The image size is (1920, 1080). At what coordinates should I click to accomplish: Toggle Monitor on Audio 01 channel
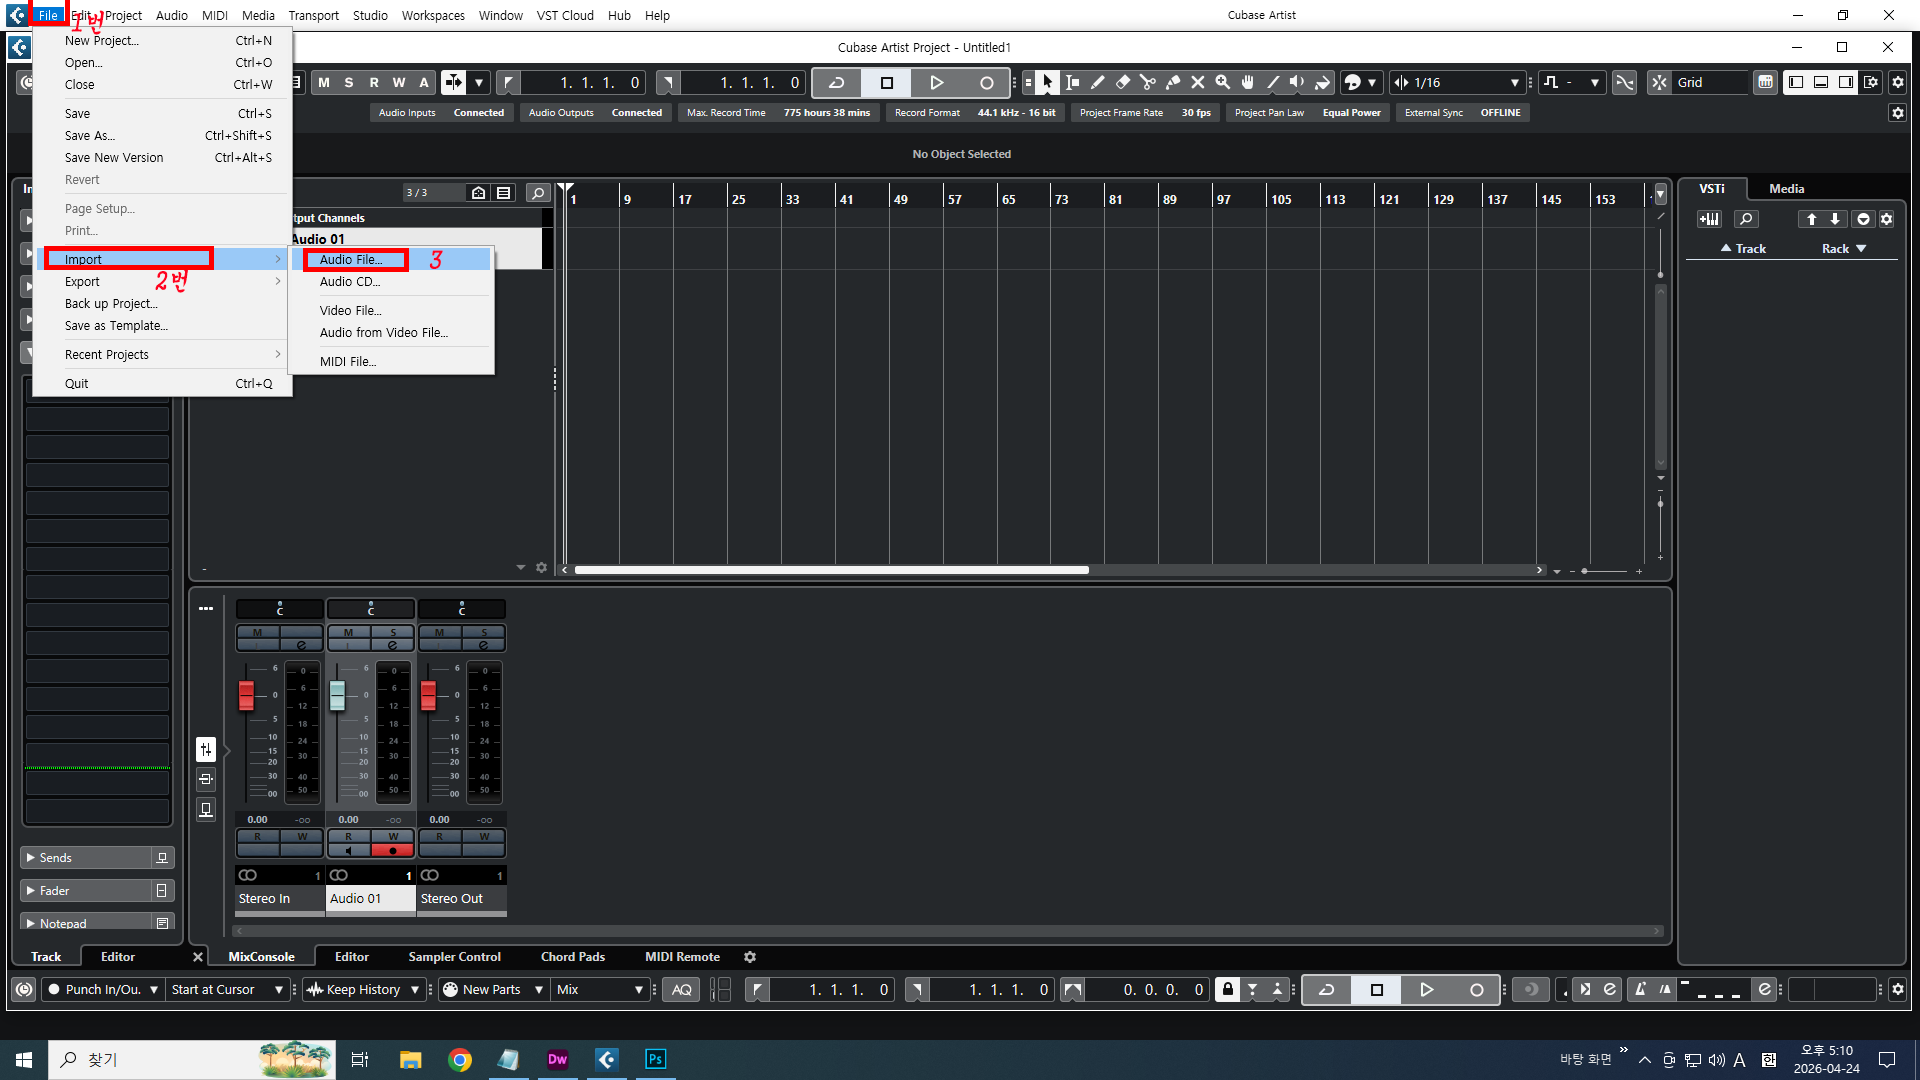coord(348,850)
